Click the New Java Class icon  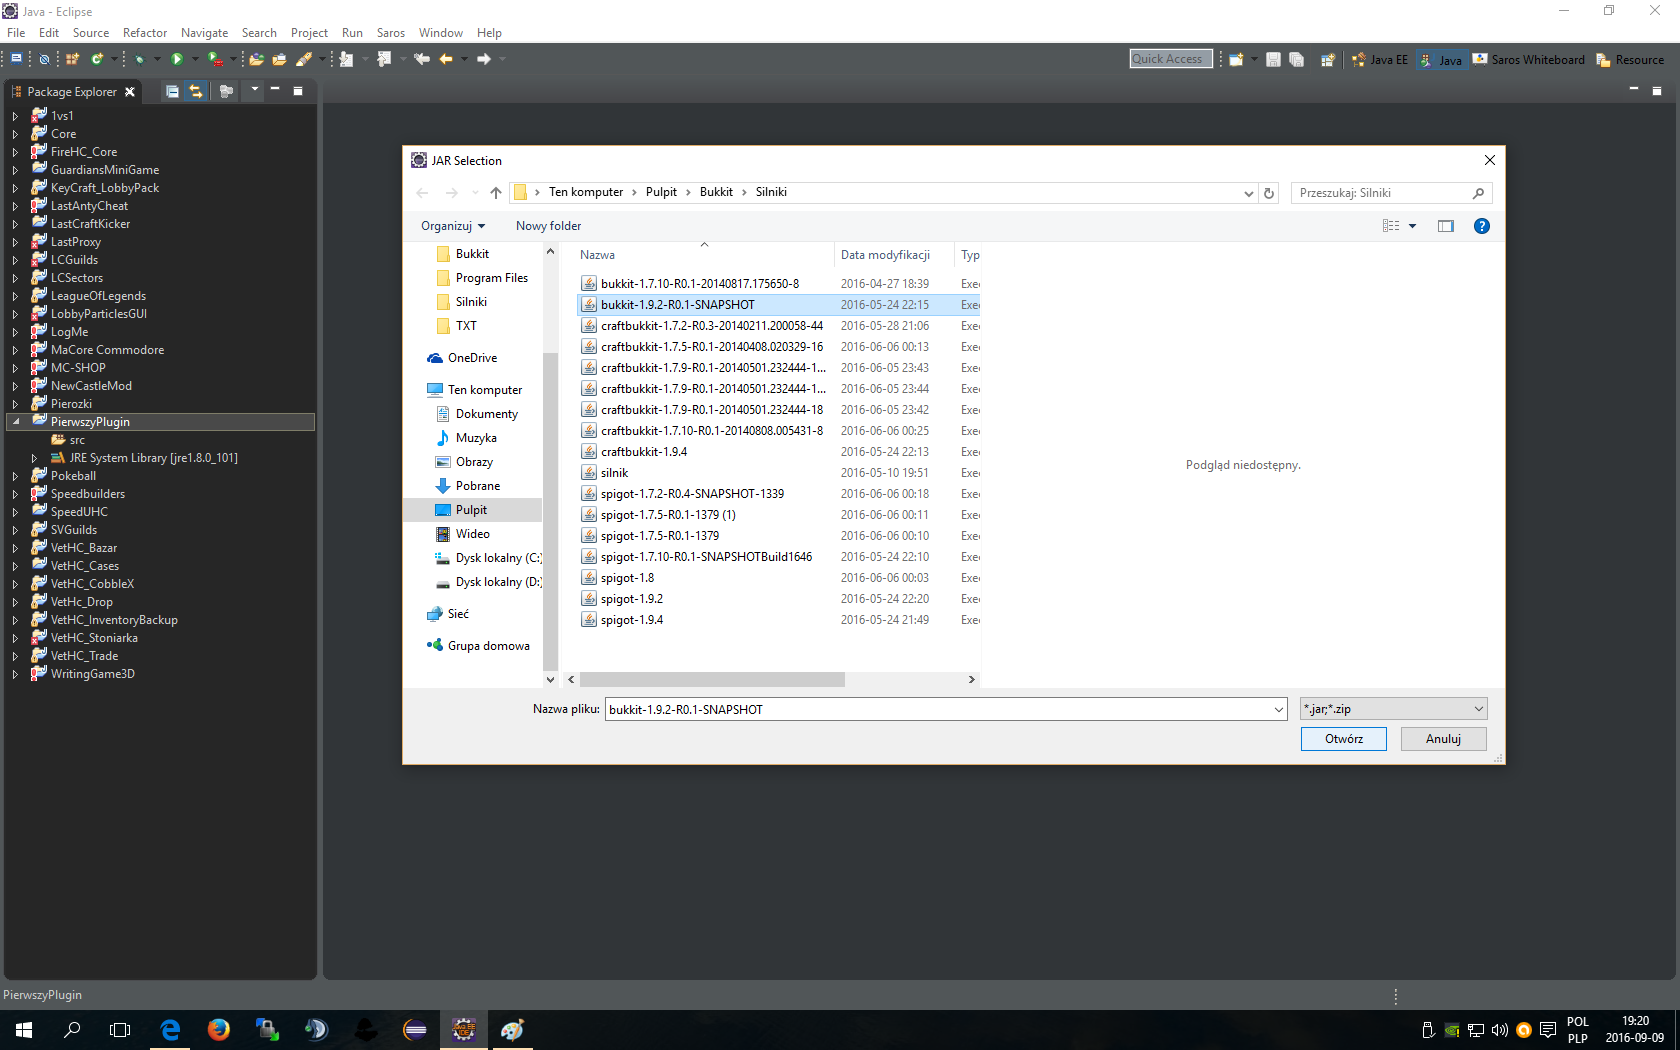click(x=97, y=59)
